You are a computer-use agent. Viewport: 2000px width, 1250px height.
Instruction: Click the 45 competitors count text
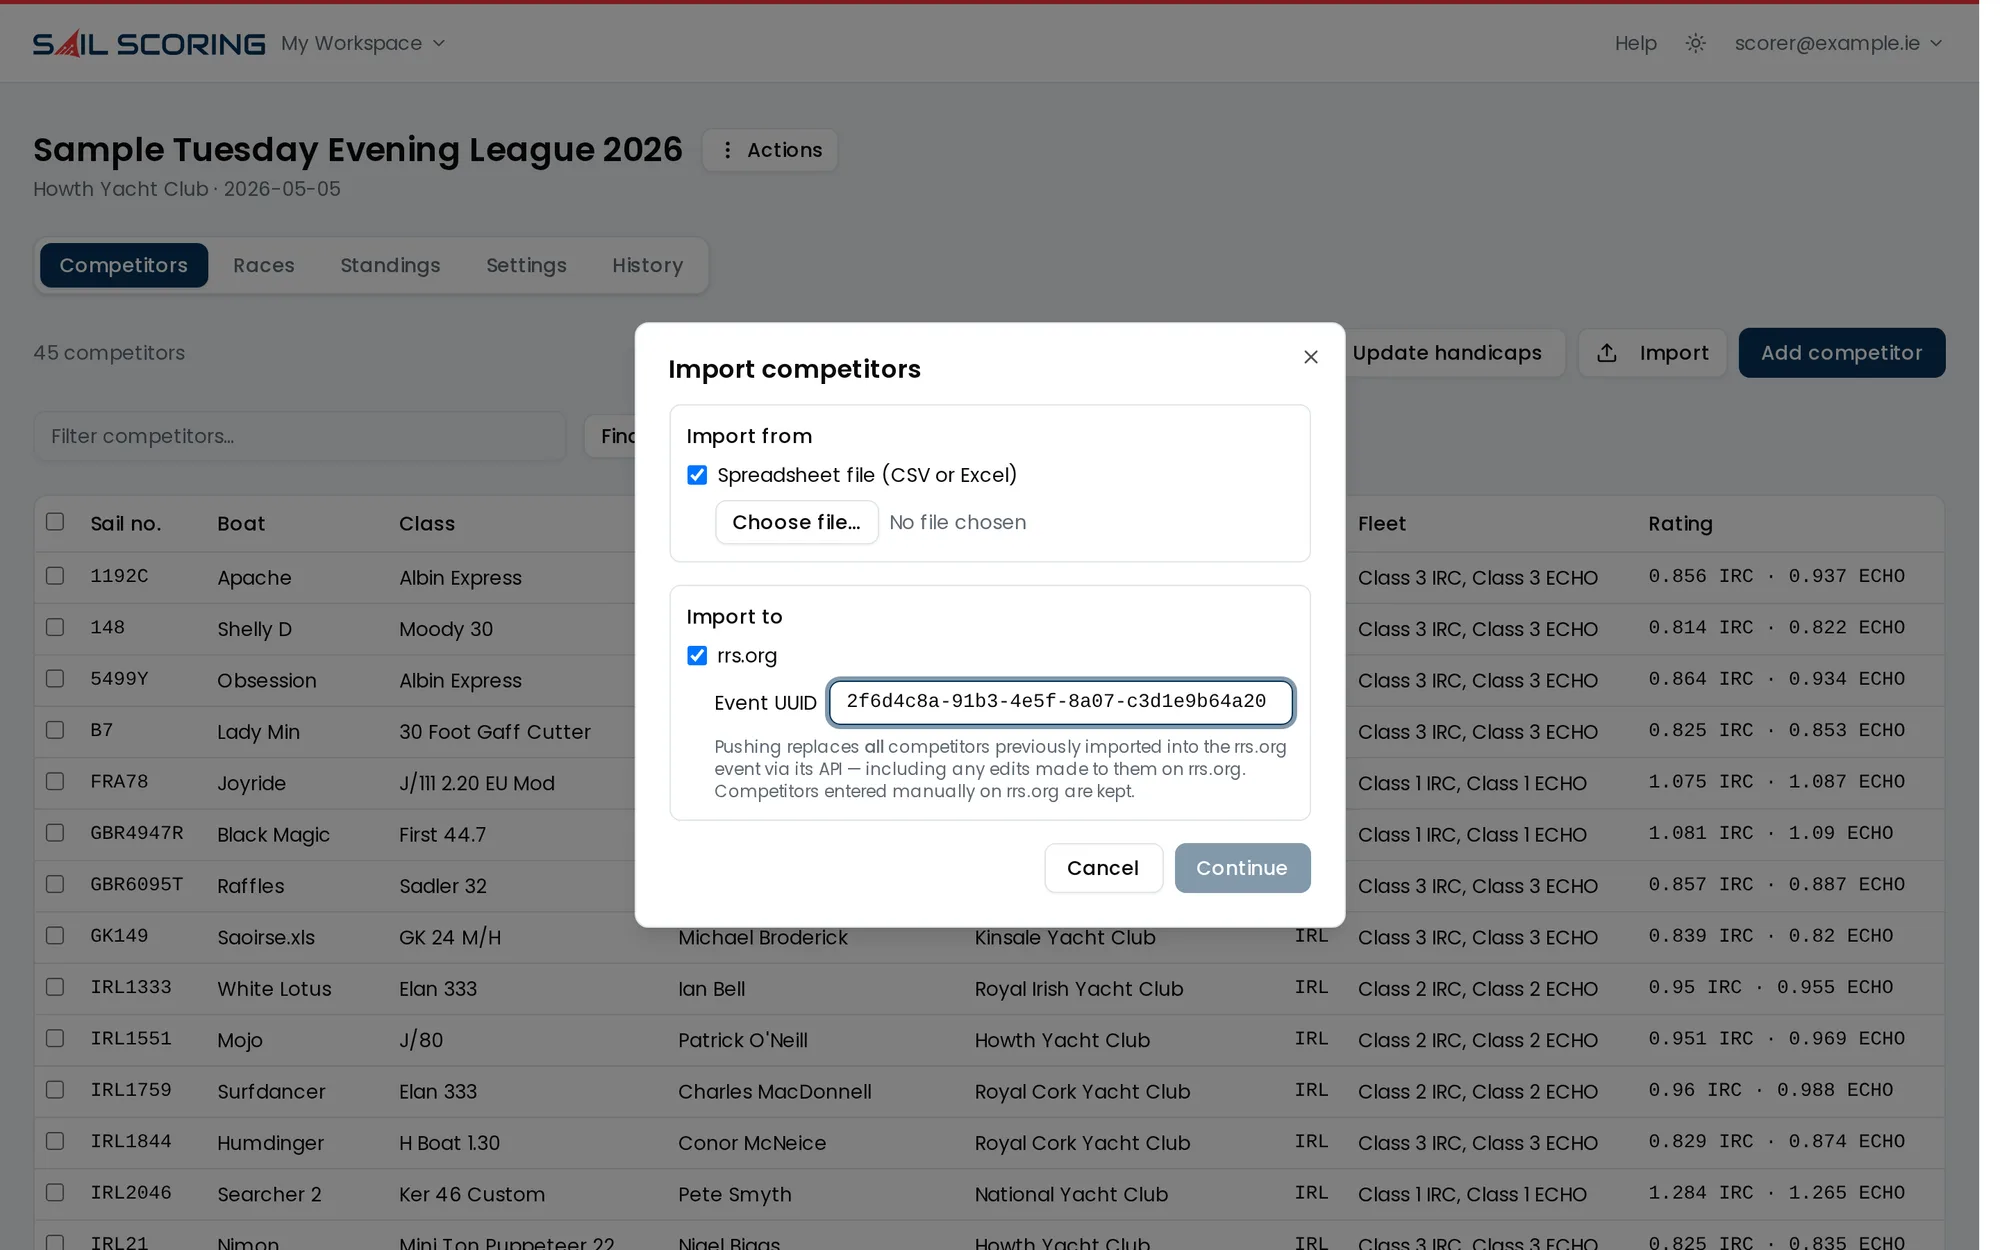109,353
